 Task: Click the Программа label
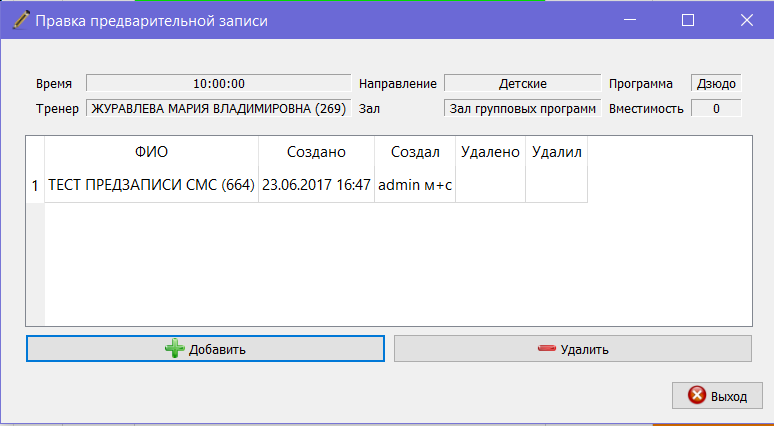tap(641, 84)
